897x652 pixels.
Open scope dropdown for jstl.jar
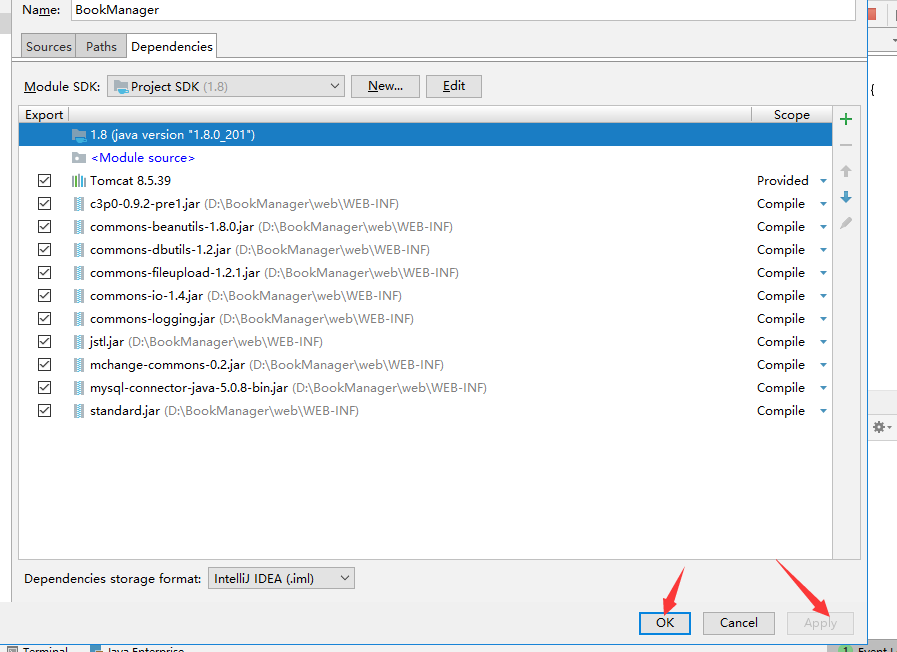pyautogui.click(x=823, y=342)
